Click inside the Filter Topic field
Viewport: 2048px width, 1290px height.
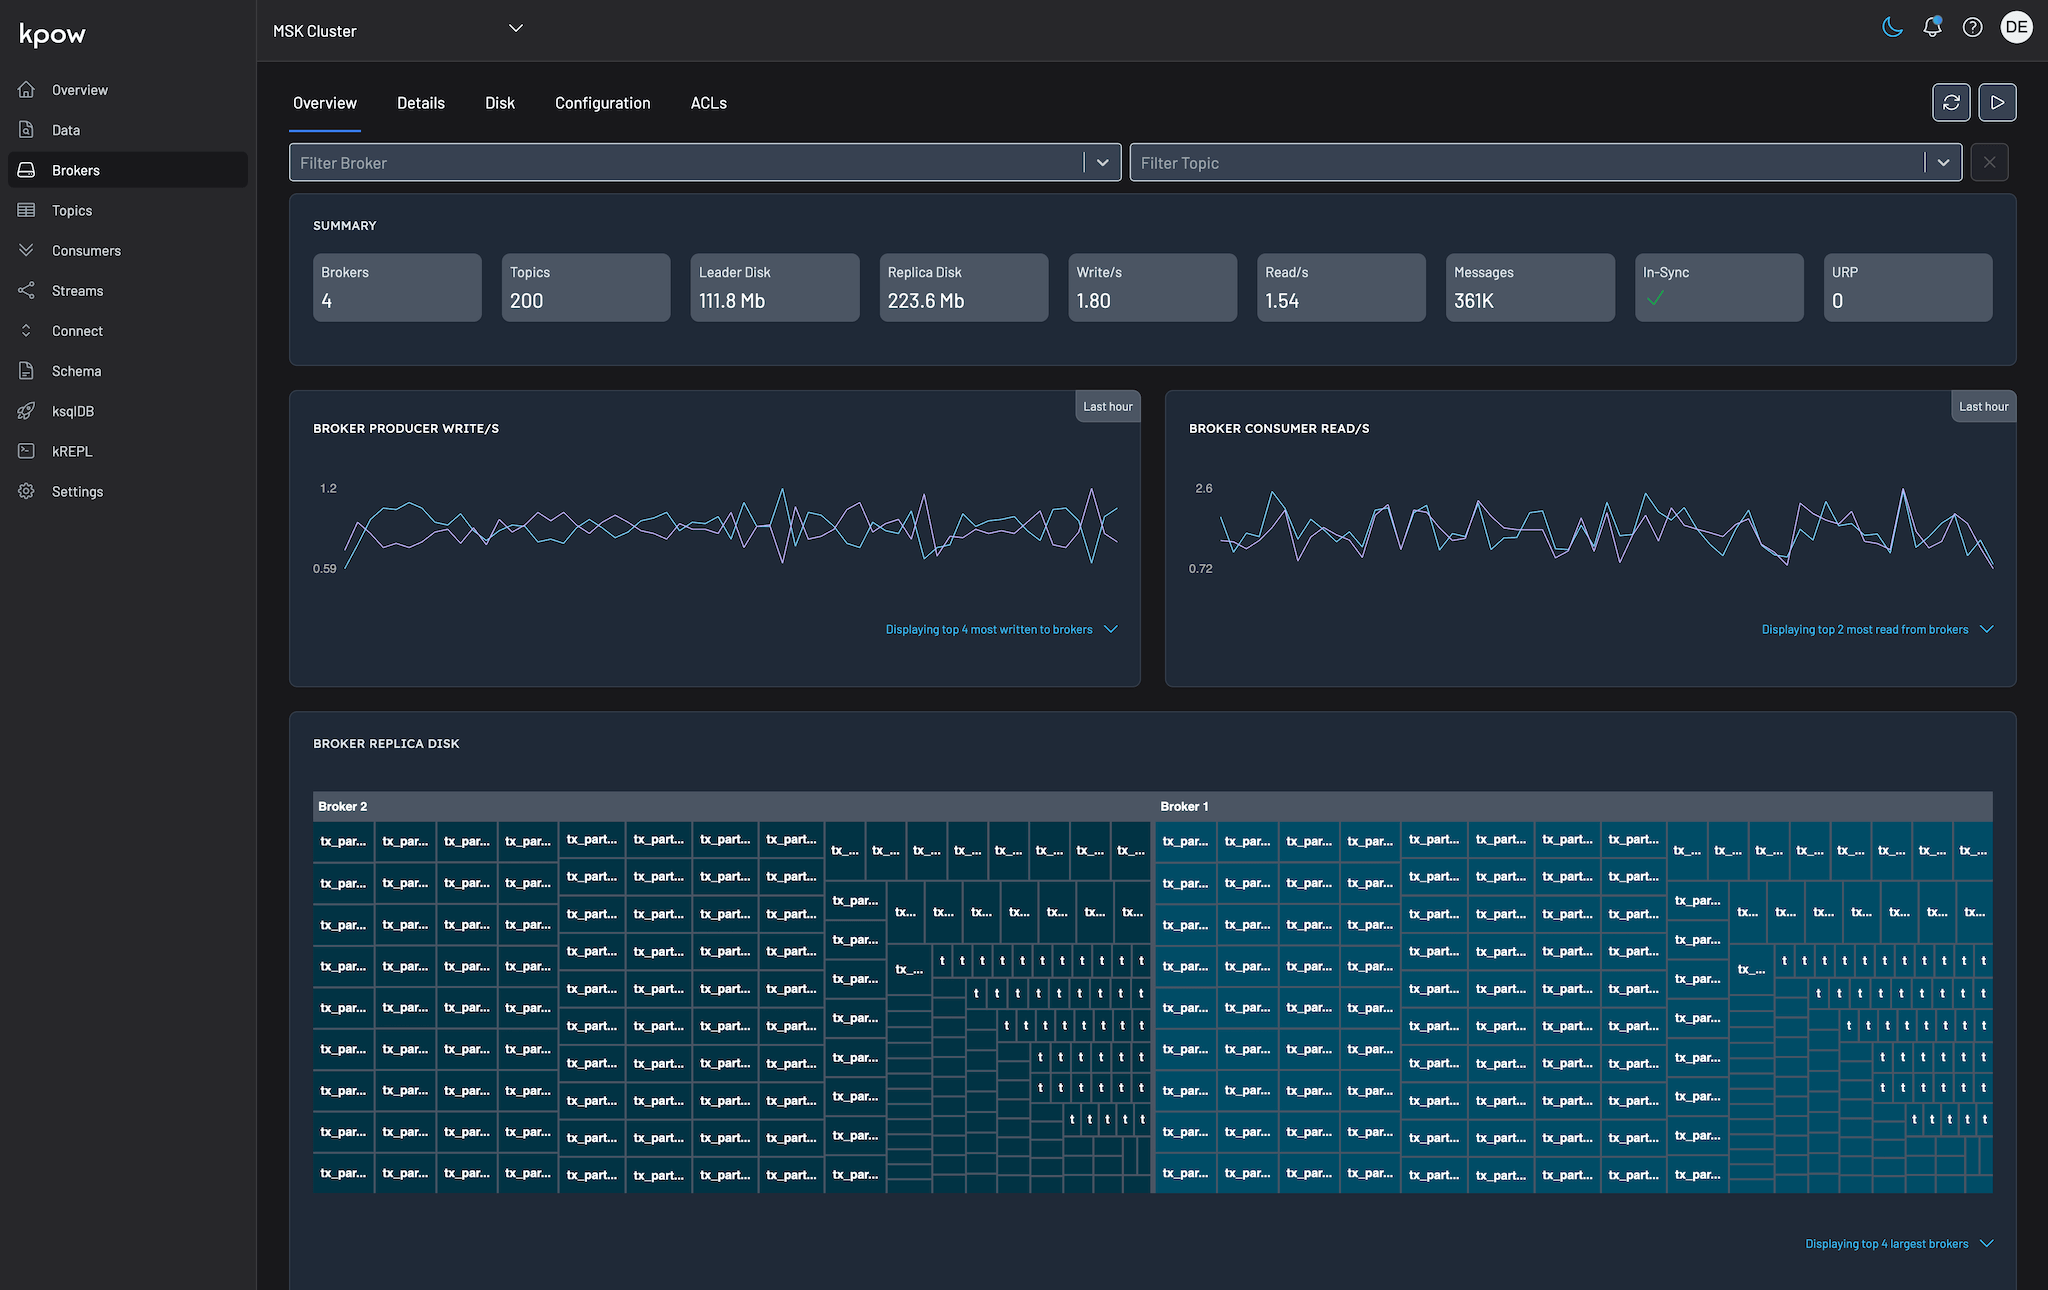(x=1400, y=162)
